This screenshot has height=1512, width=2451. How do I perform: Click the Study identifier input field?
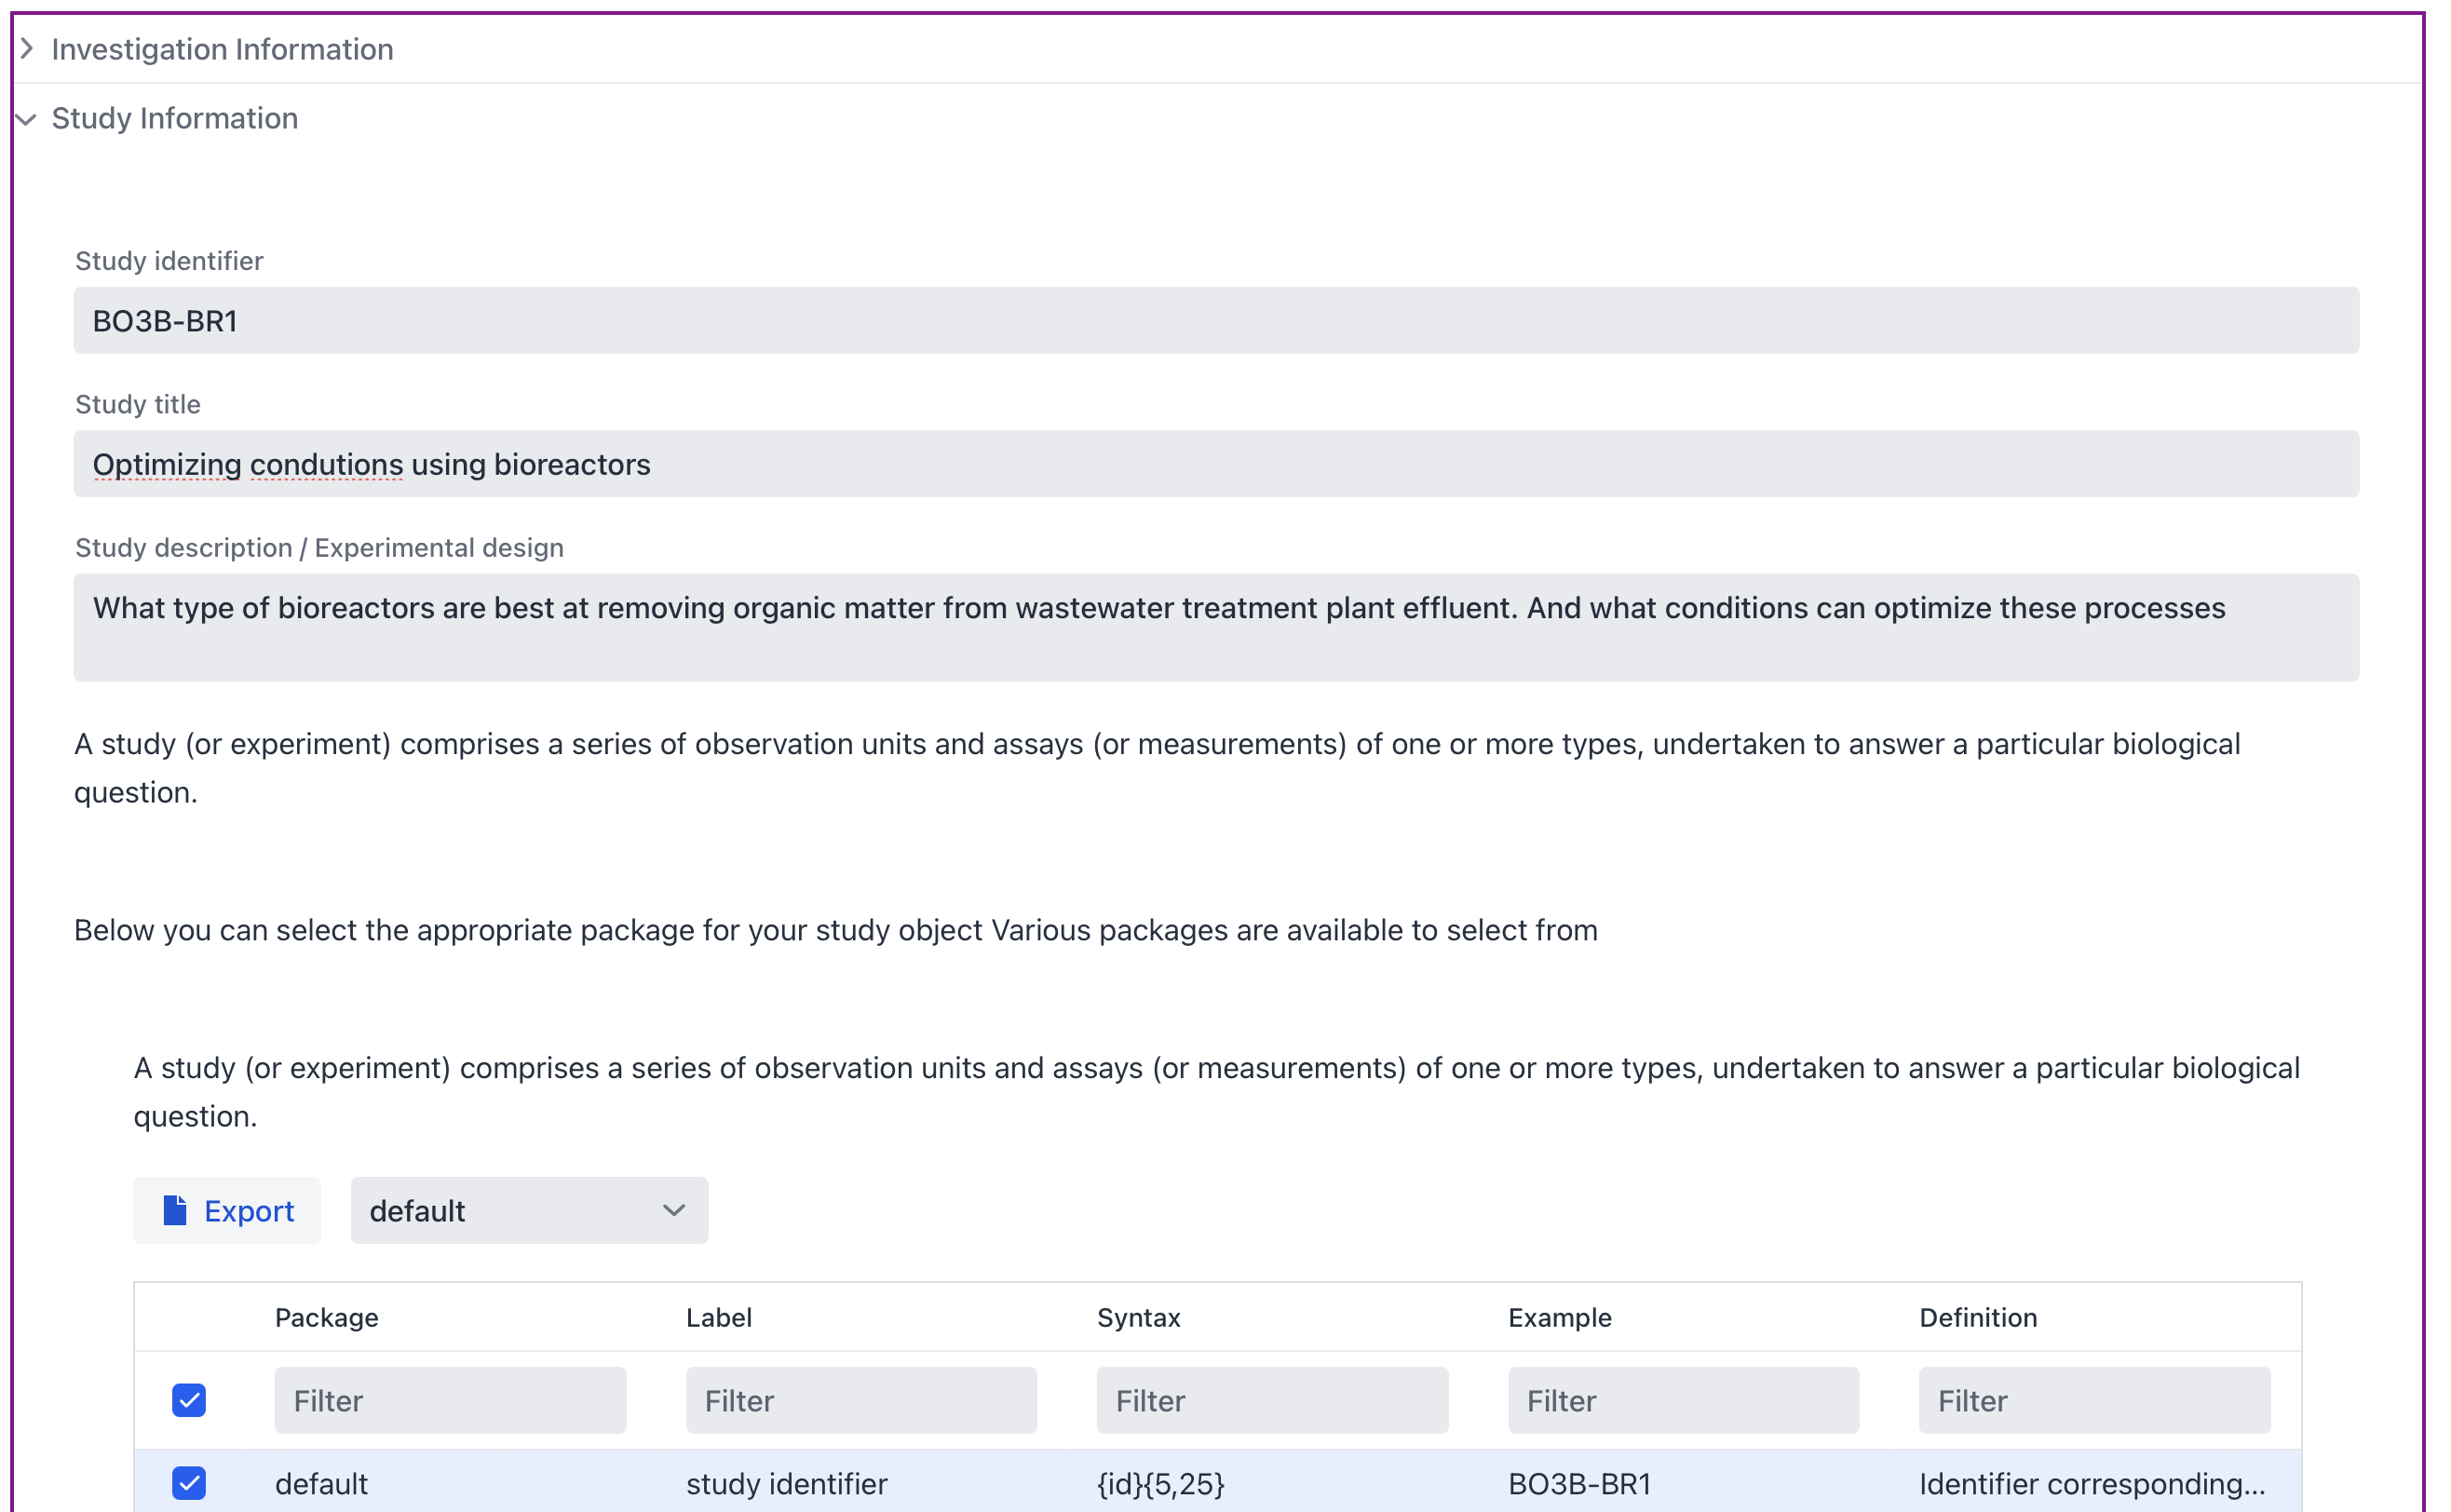pyautogui.click(x=1215, y=321)
